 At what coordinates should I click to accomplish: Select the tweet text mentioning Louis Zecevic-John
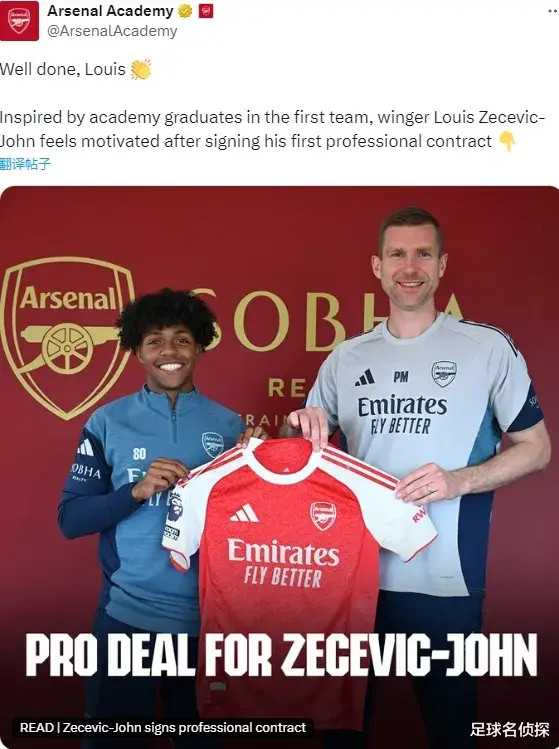[x=272, y=129]
